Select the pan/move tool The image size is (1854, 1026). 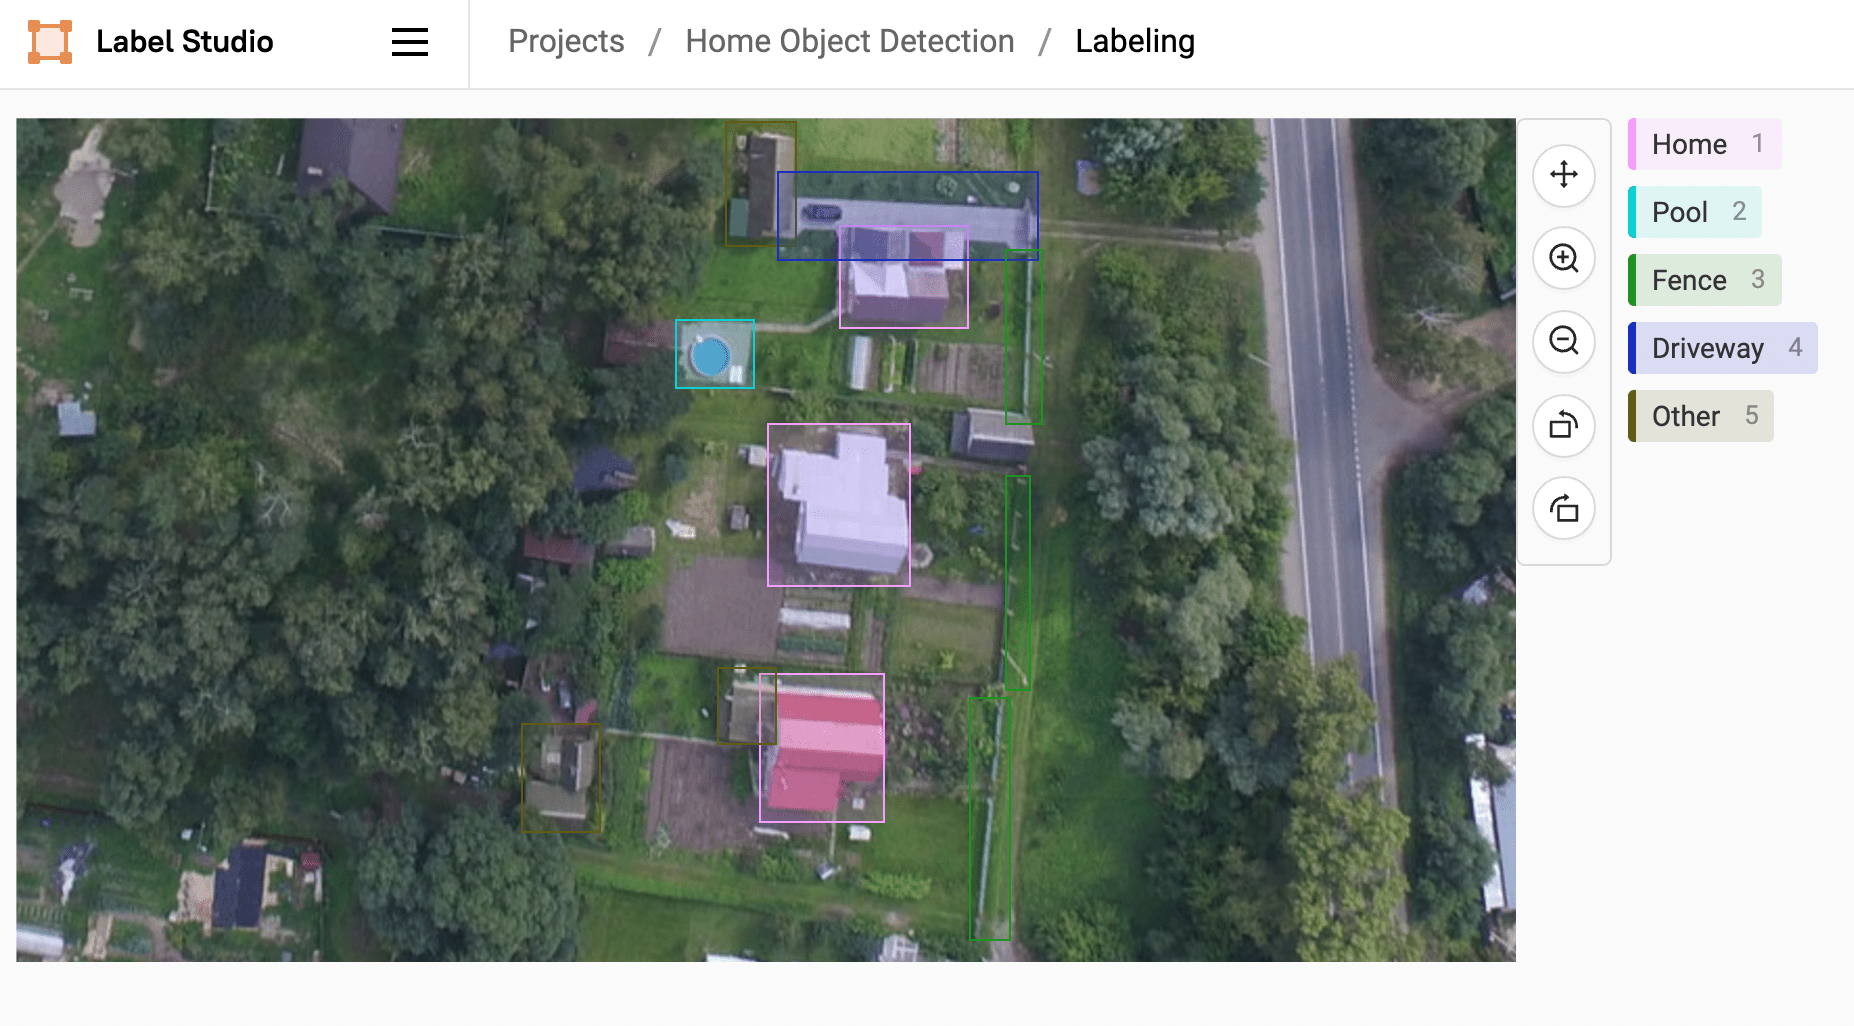tap(1564, 176)
